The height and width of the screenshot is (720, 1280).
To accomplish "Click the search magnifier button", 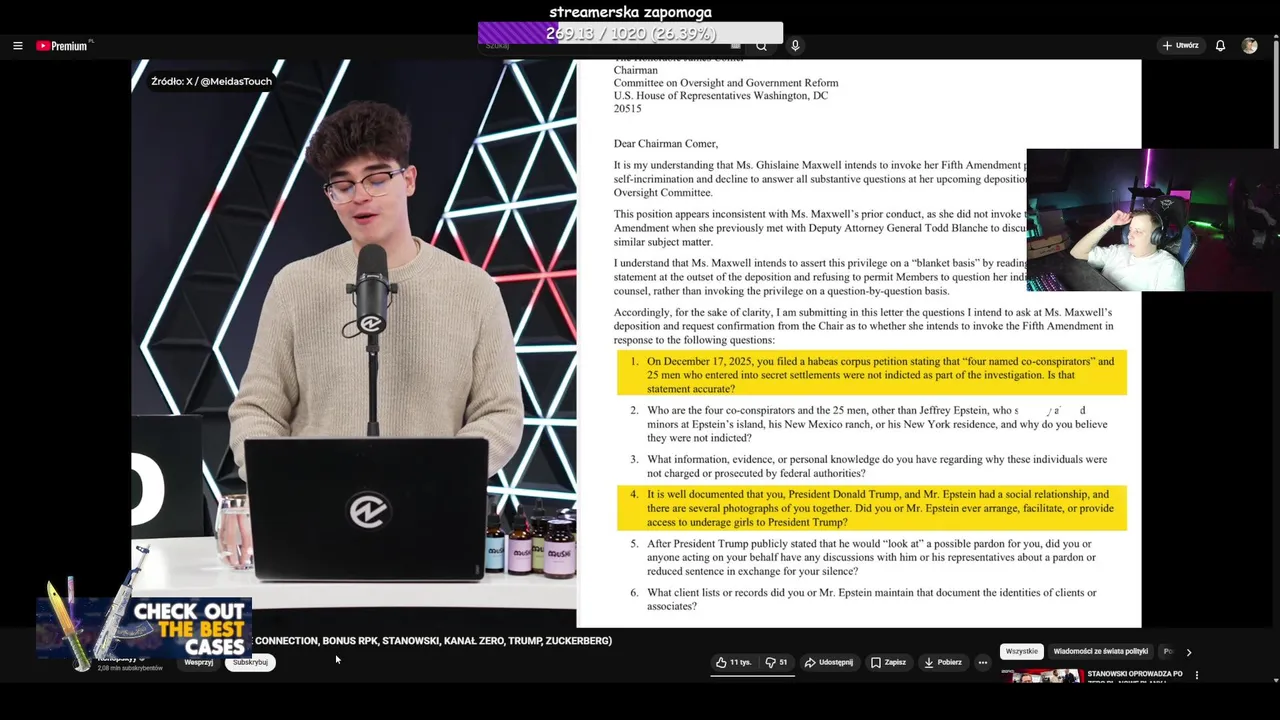I will [x=761, y=46].
